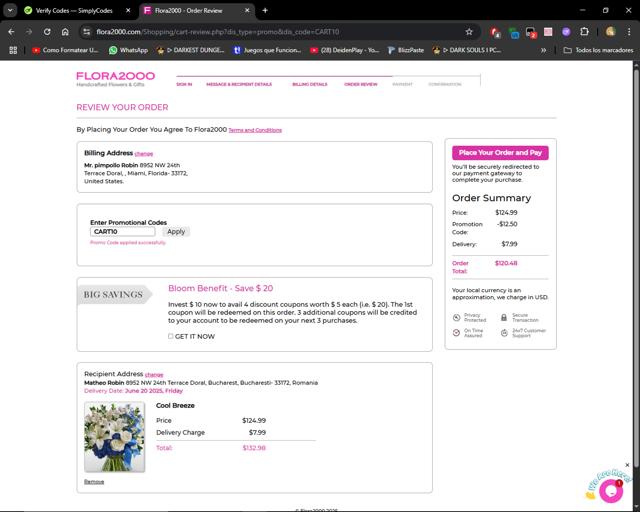The height and width of the screenshot is (512, 640).
Task: Open the Extensions puzzle icon
Action: coord(584,32)
